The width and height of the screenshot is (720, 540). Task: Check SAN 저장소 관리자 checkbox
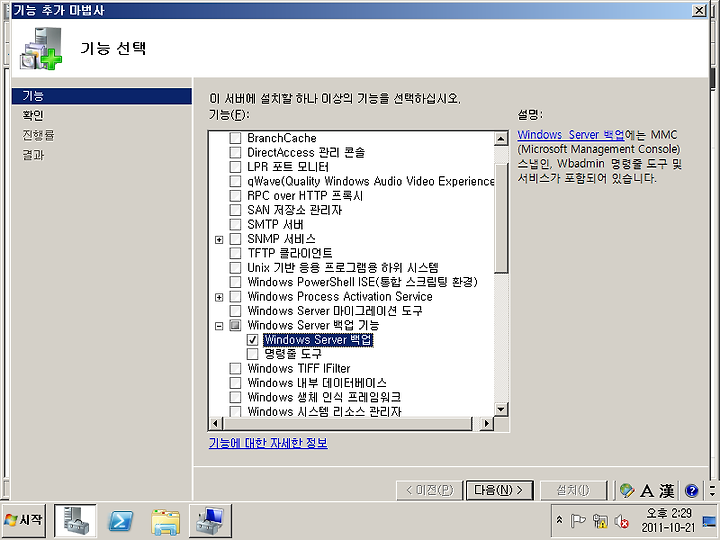pyautogui.click(x=235, y=210)
